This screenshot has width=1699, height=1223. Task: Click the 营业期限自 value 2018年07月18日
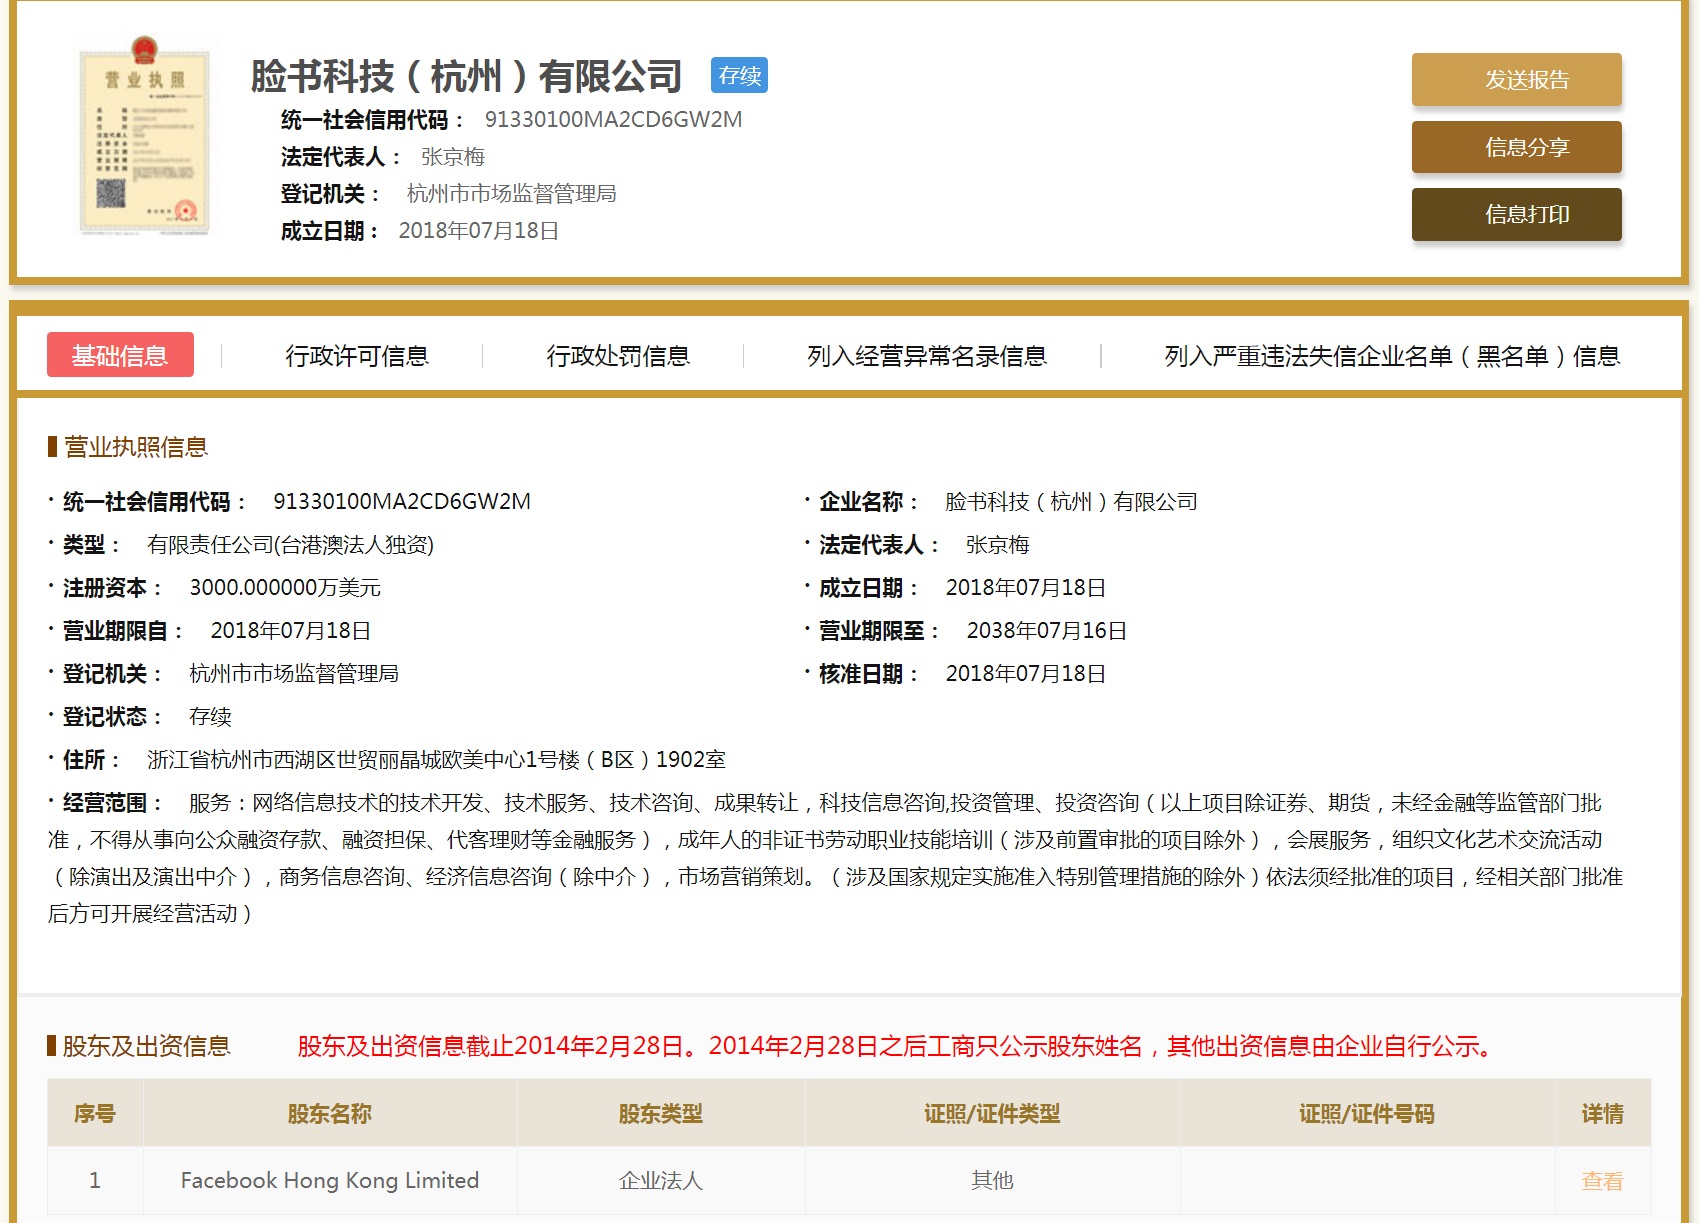(290, 631)
